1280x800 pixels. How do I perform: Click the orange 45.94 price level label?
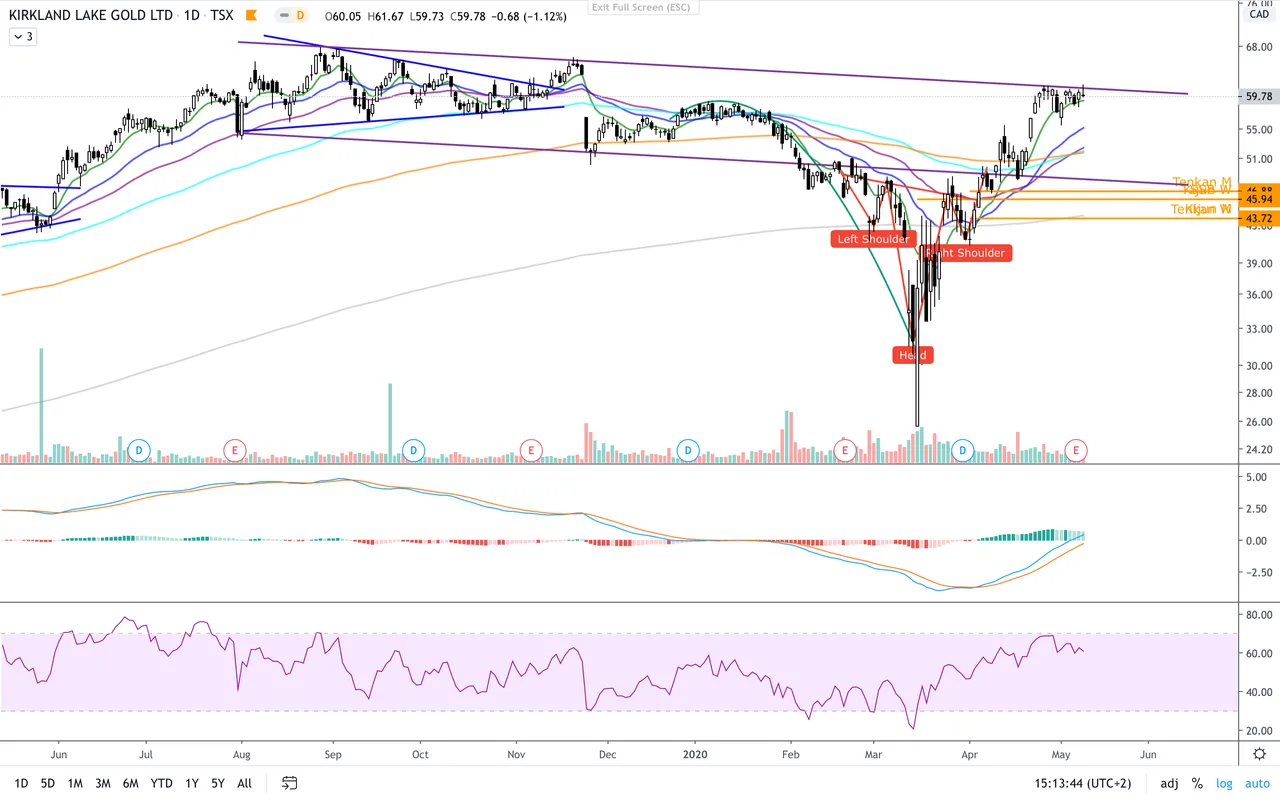[x=1258, y=200]
